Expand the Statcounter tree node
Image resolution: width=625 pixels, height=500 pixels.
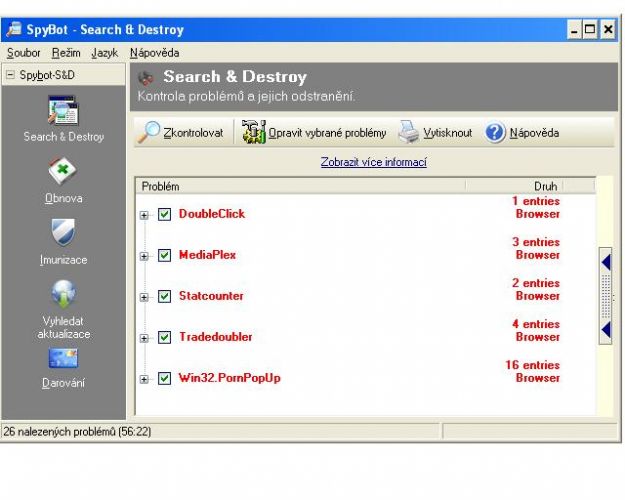point(144,297)
